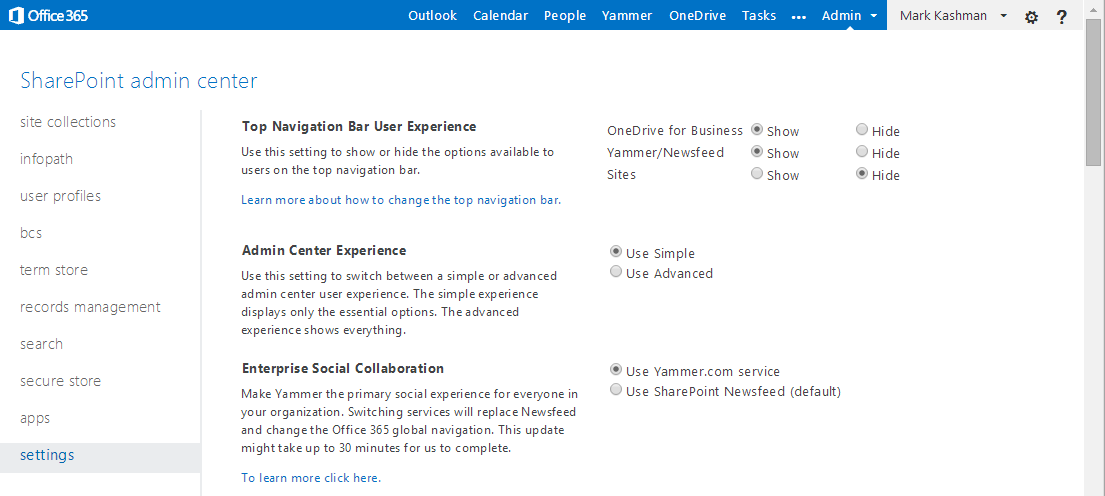Open term store in the sidebar
This screenshot has width=1105, height=496.
click(54, 270)
